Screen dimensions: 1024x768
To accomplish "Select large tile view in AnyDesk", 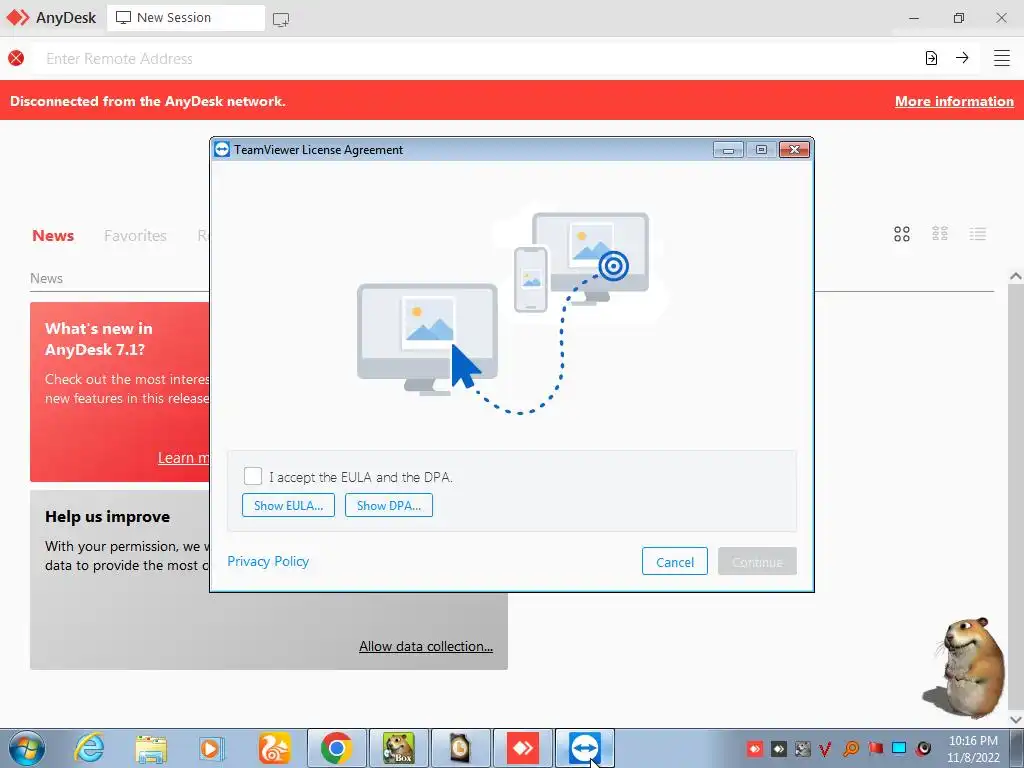I will click(x=902, y=234).
